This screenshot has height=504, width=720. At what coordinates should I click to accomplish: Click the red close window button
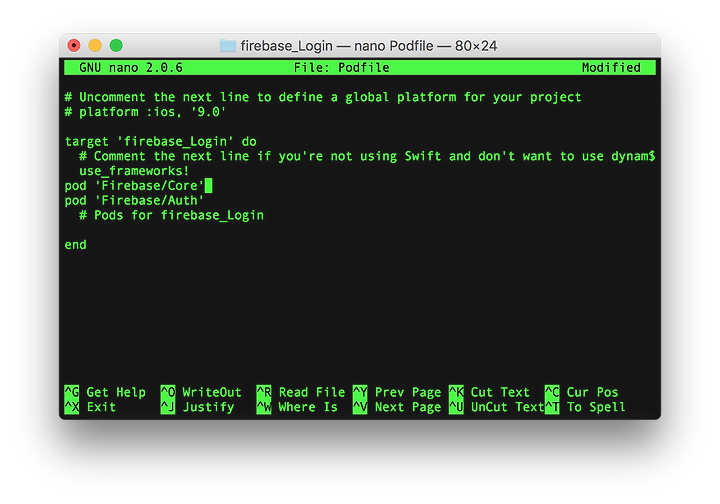coord(74,45)
